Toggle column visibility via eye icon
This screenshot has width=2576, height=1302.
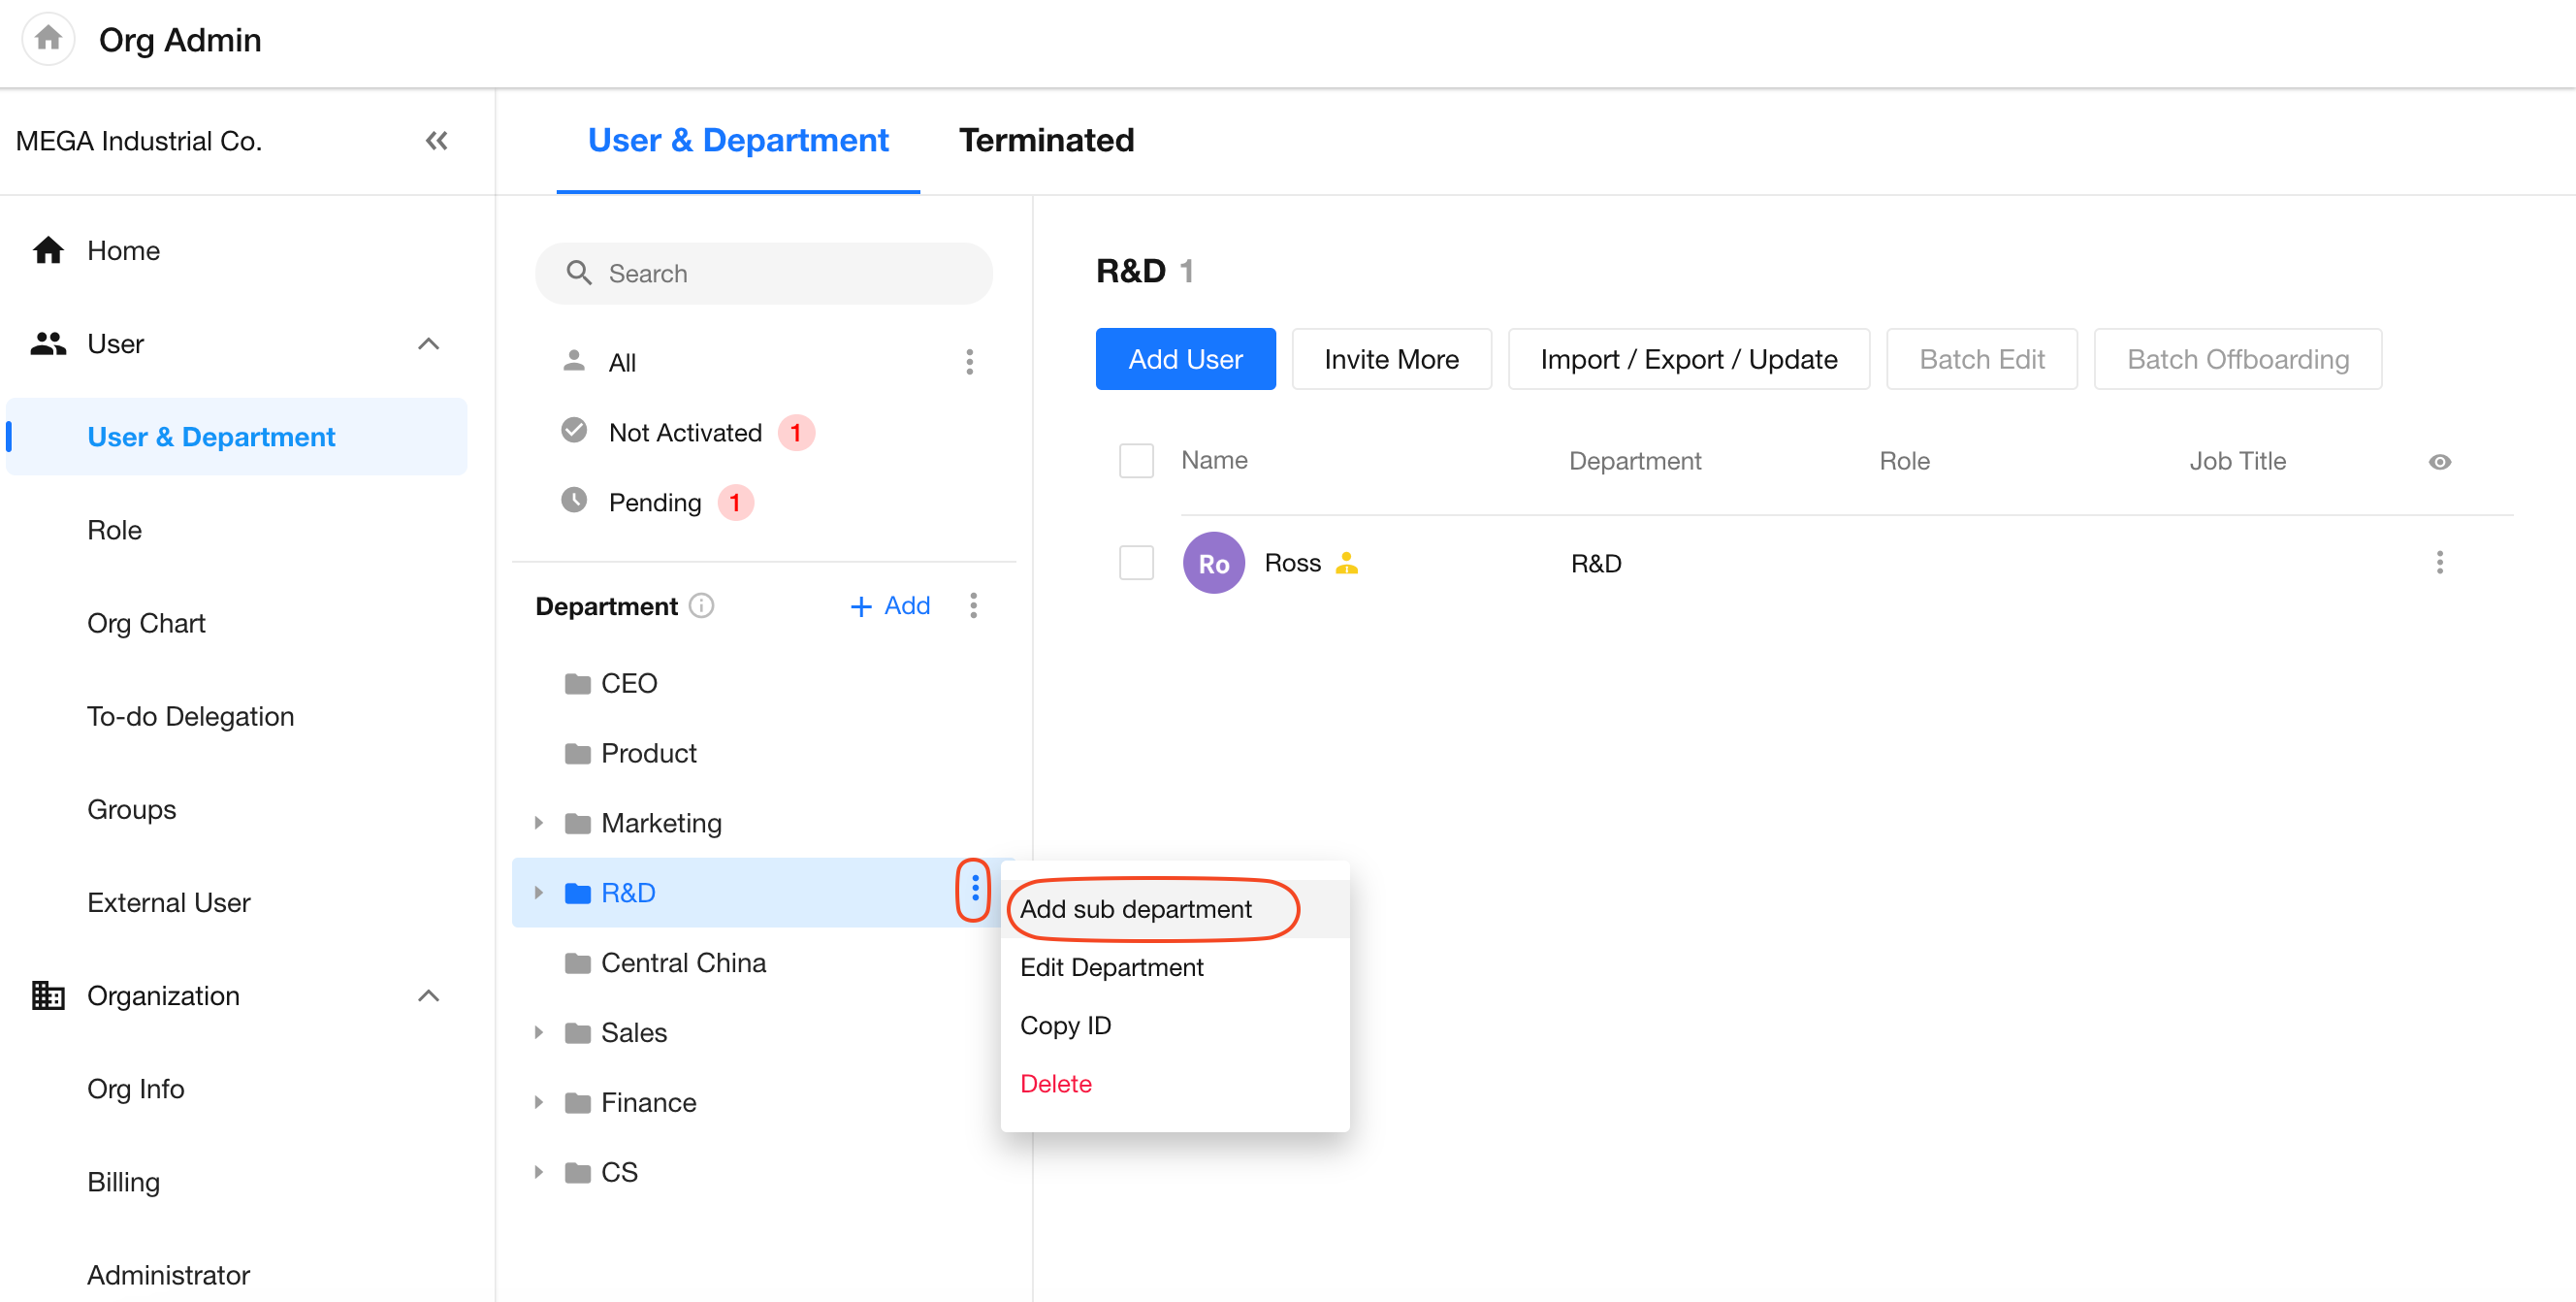pos(2439,462)
